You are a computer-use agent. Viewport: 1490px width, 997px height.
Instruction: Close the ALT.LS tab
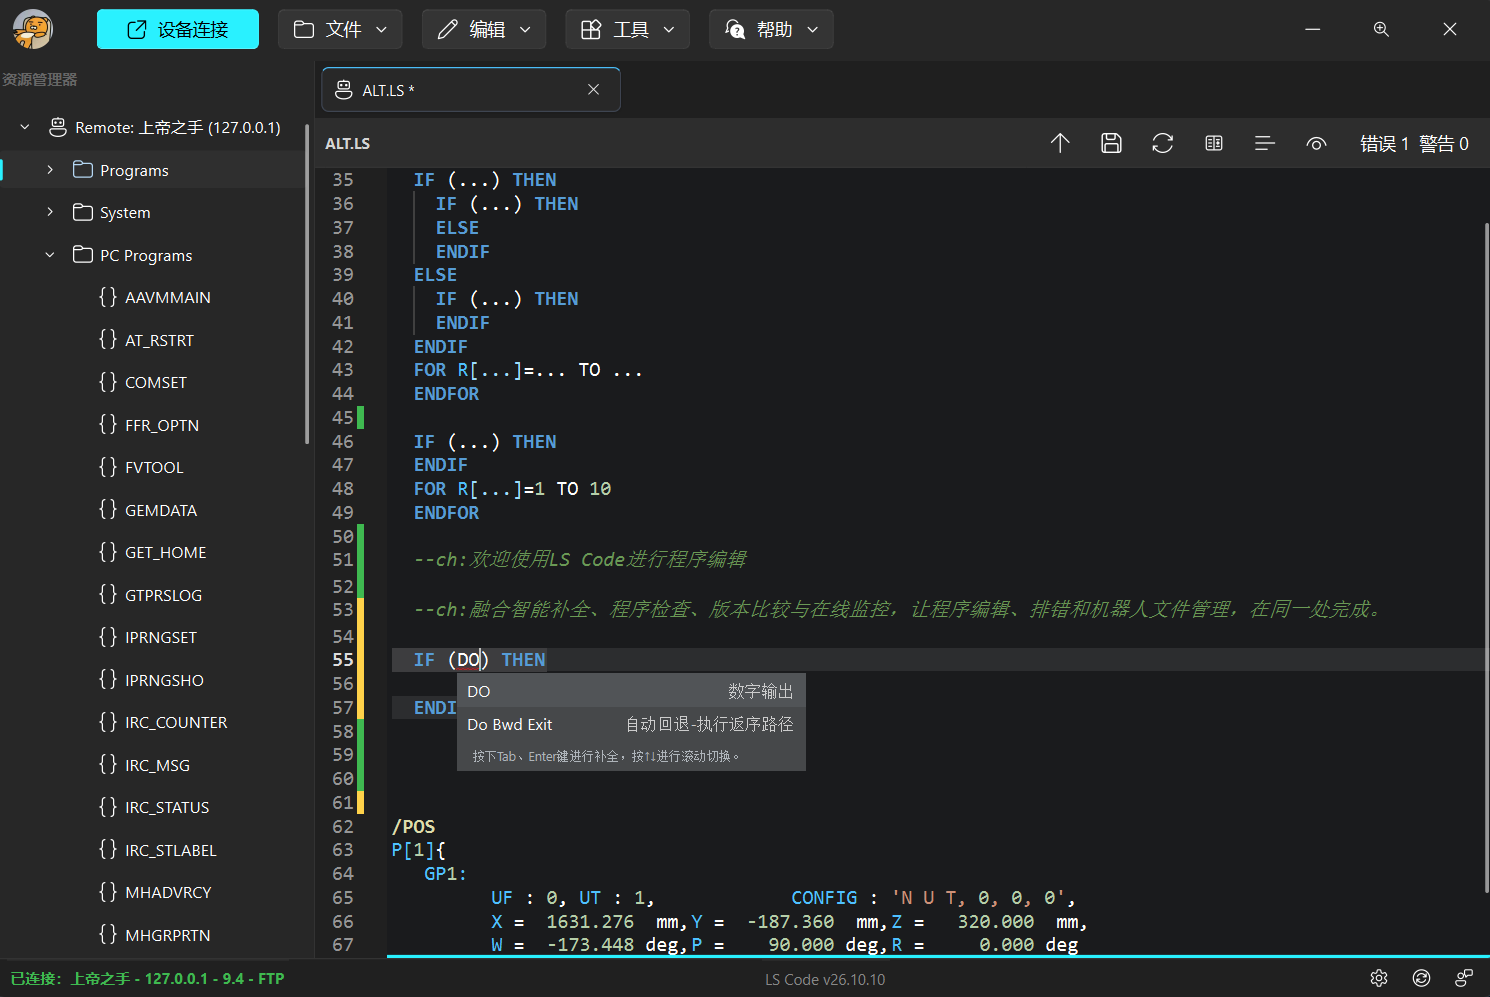pos(594,90)
